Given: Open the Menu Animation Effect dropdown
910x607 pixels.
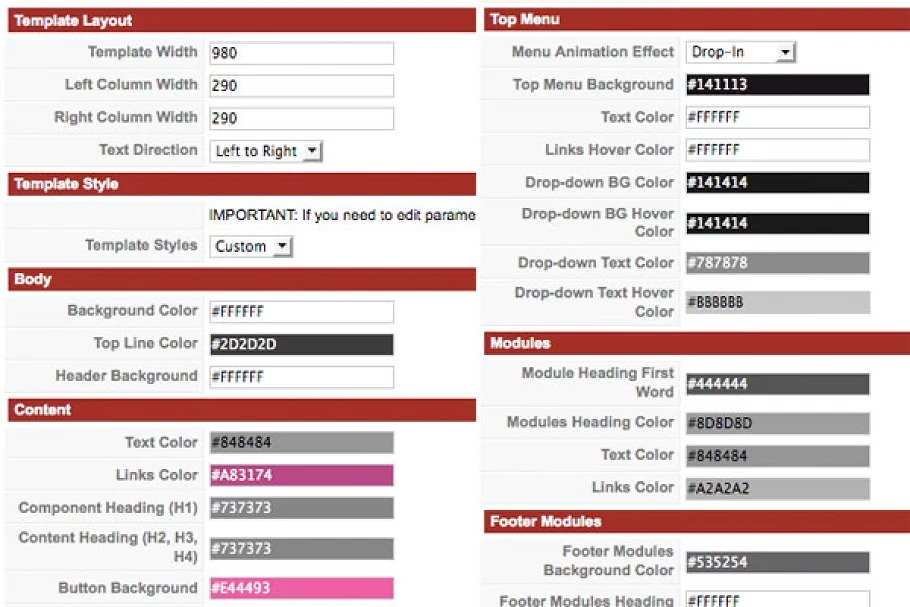Looking at the screenshot, I should coord(741,52).
